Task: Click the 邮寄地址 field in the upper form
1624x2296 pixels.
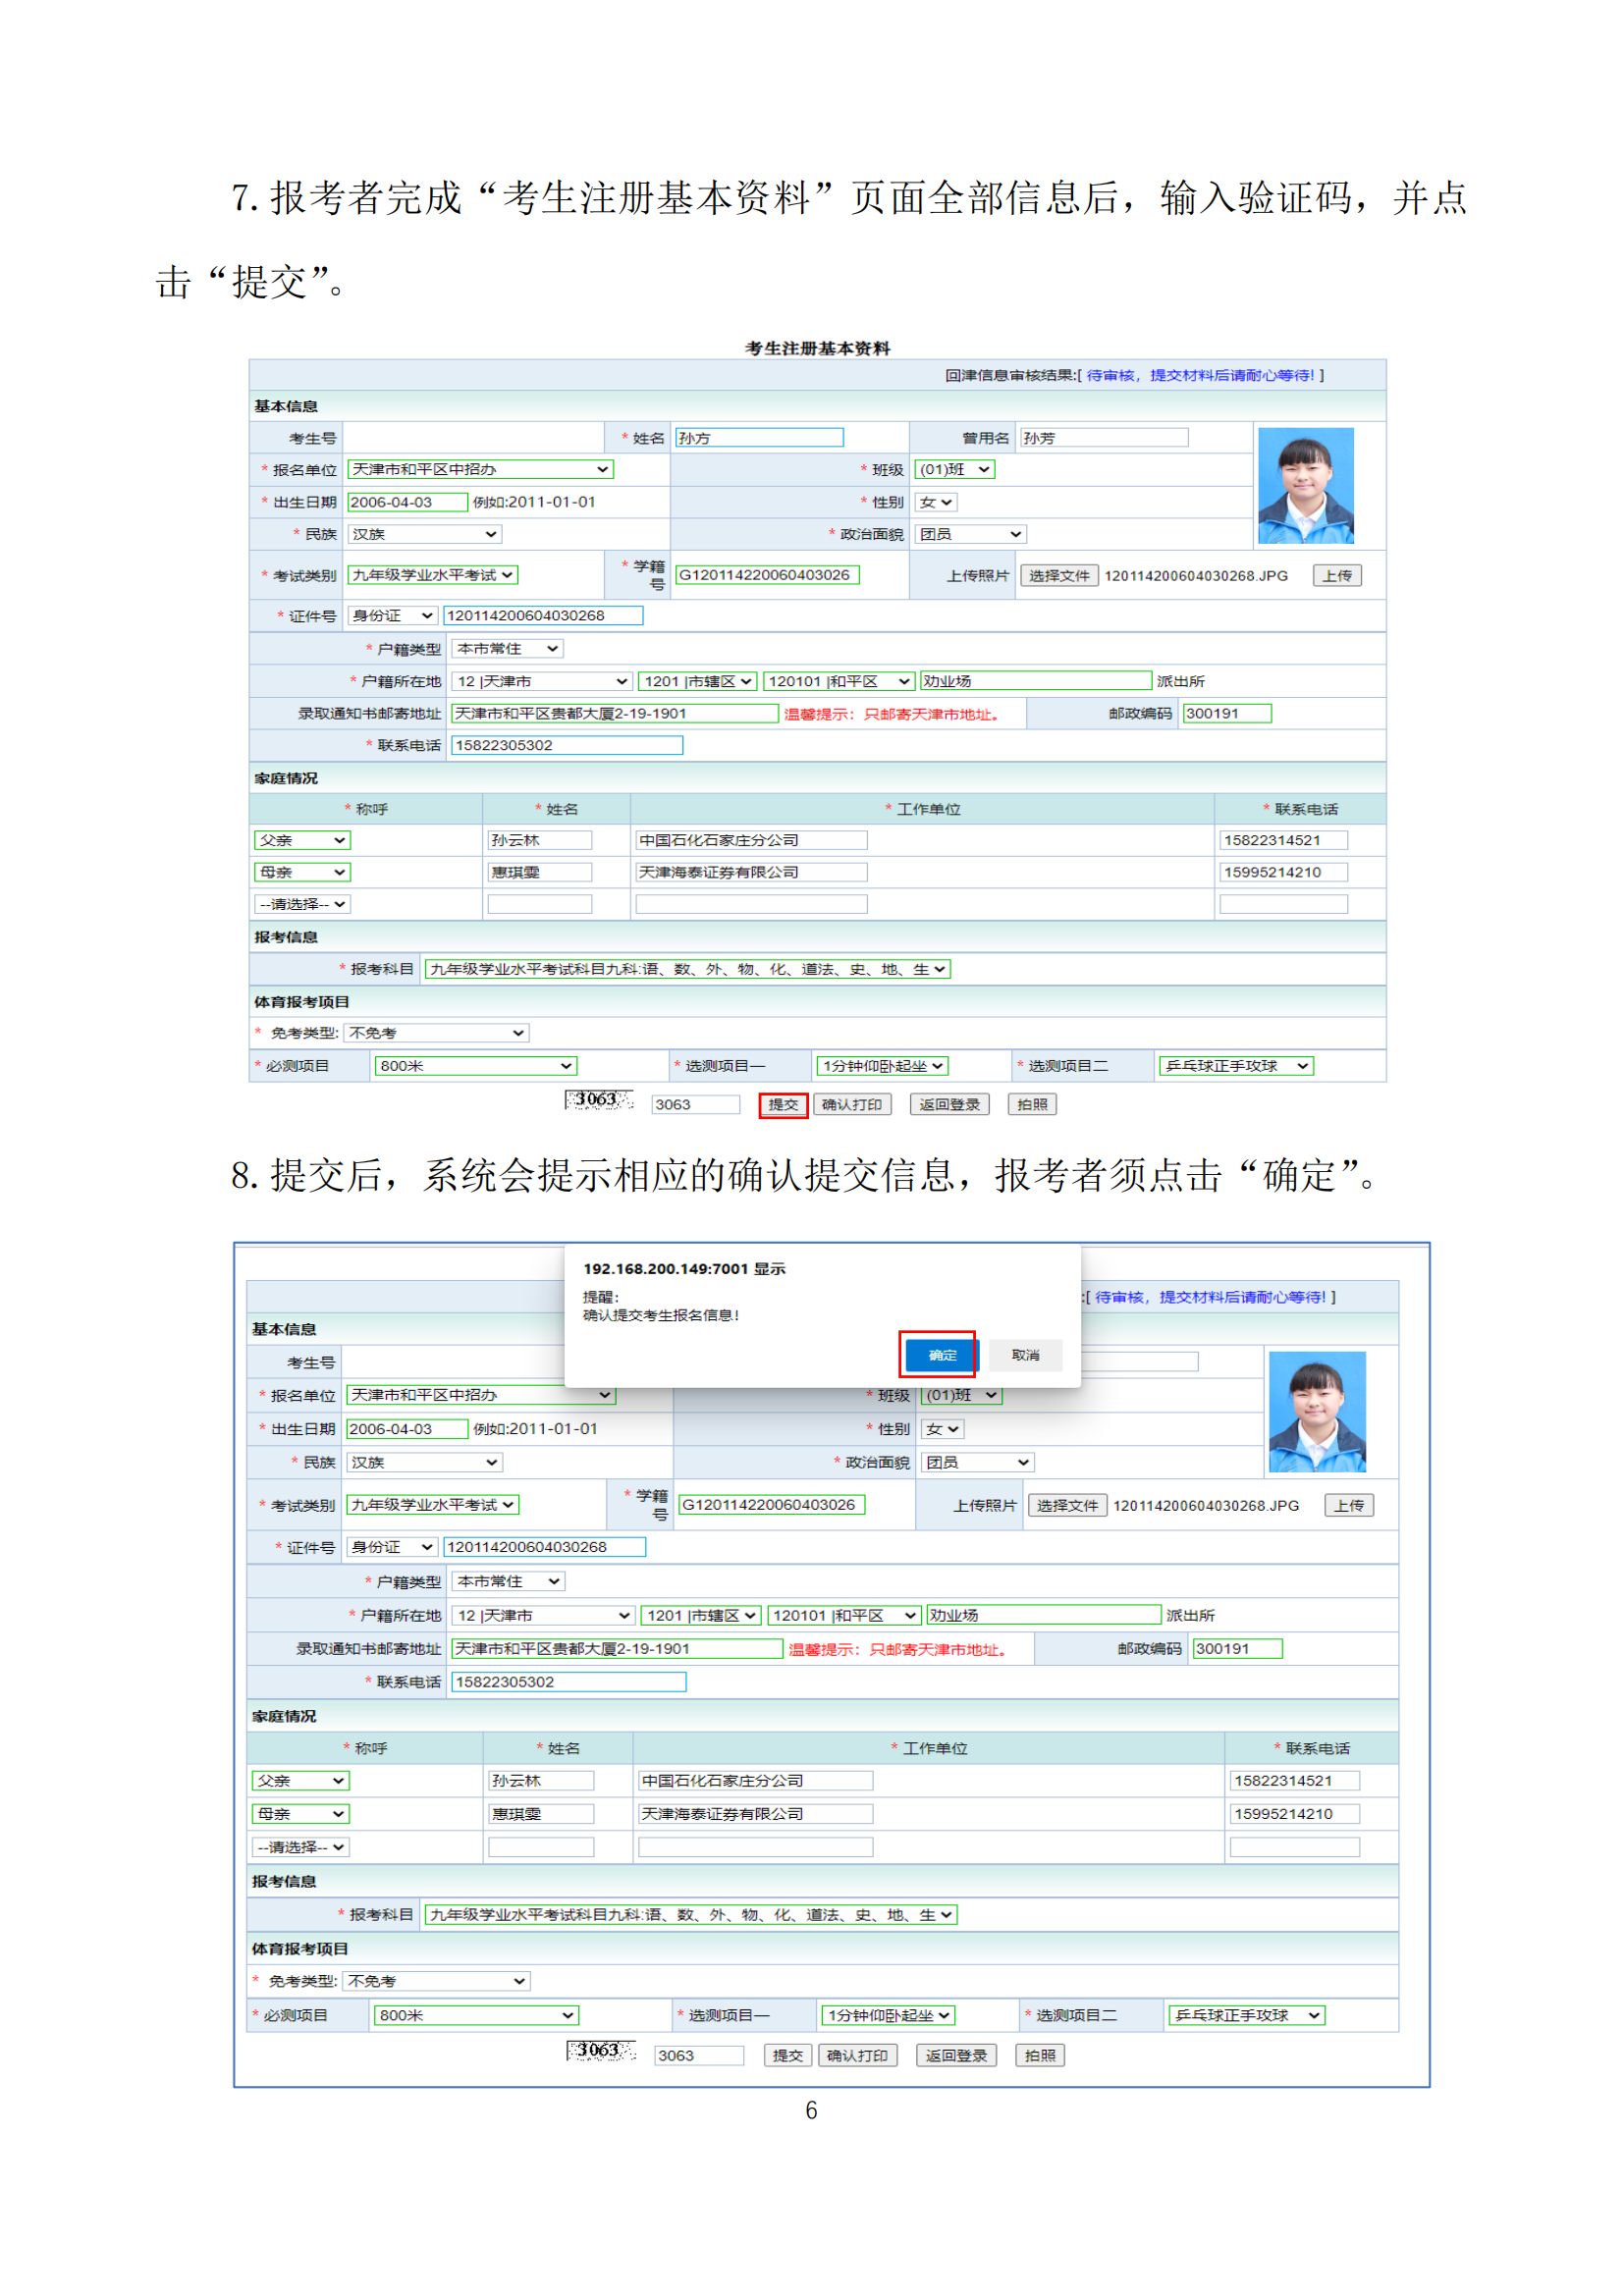Action: tap(615, 713)
